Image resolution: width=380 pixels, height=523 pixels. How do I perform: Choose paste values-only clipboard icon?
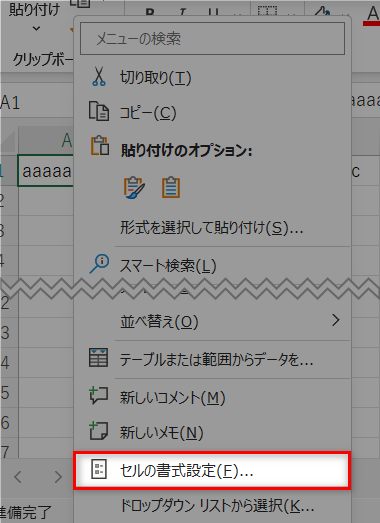[x=171, y=187]
